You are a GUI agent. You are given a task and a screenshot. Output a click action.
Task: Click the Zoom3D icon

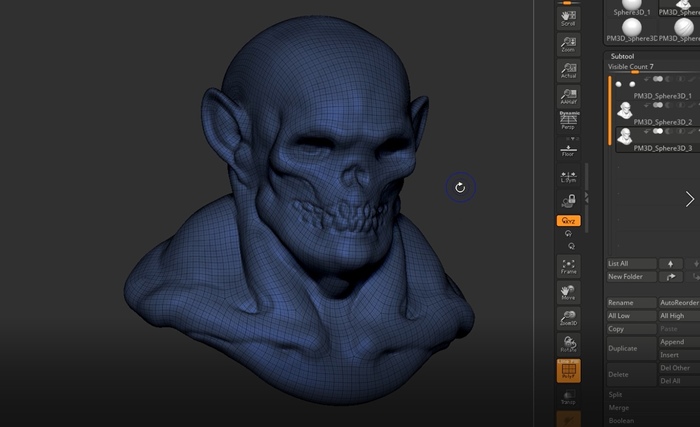[x=568, y=319]
